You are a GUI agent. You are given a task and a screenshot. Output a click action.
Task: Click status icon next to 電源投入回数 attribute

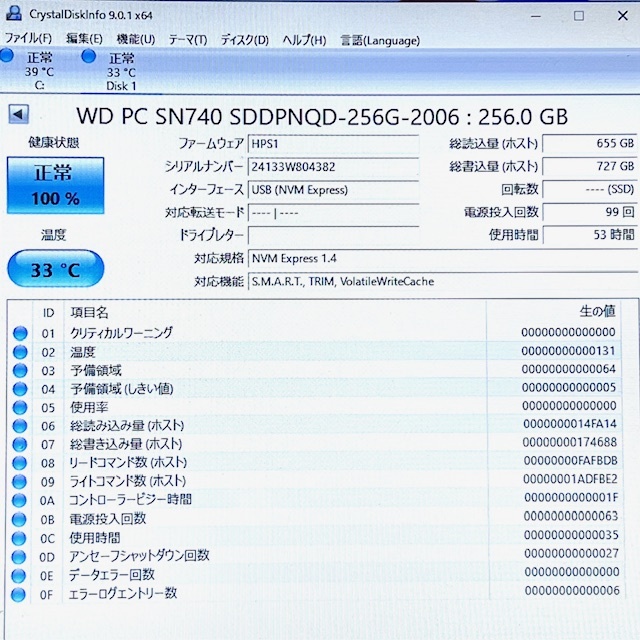click(20, 519)
